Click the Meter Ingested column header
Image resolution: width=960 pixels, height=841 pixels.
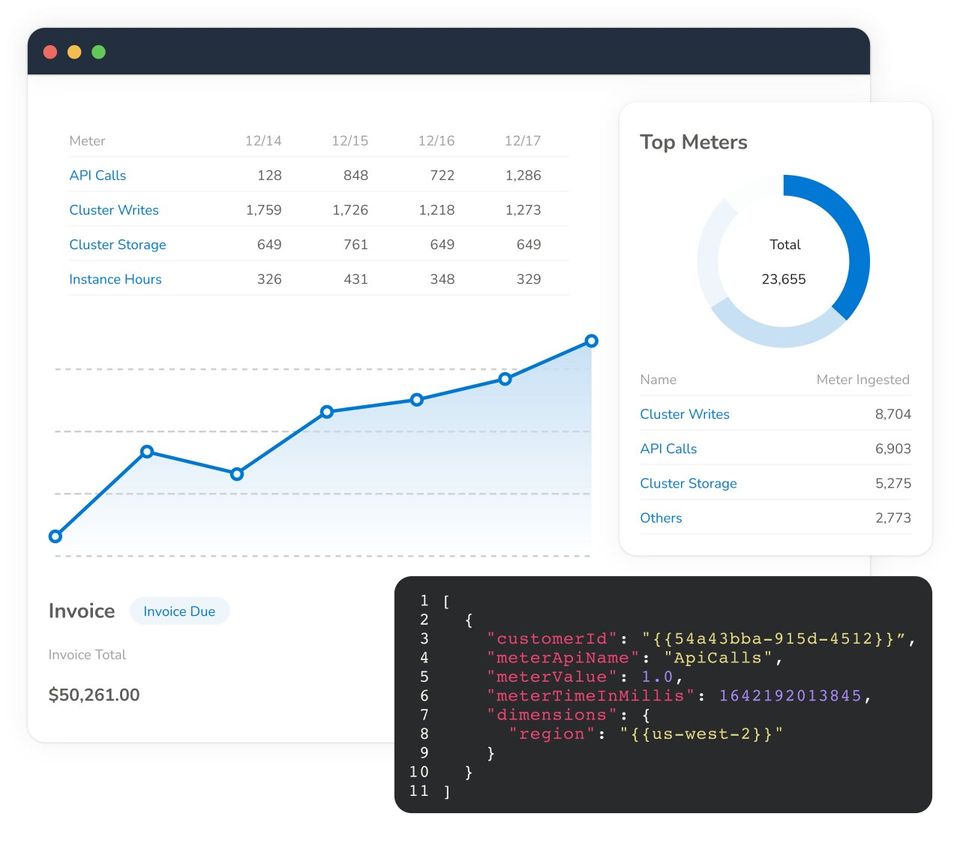tap(863, 379)
